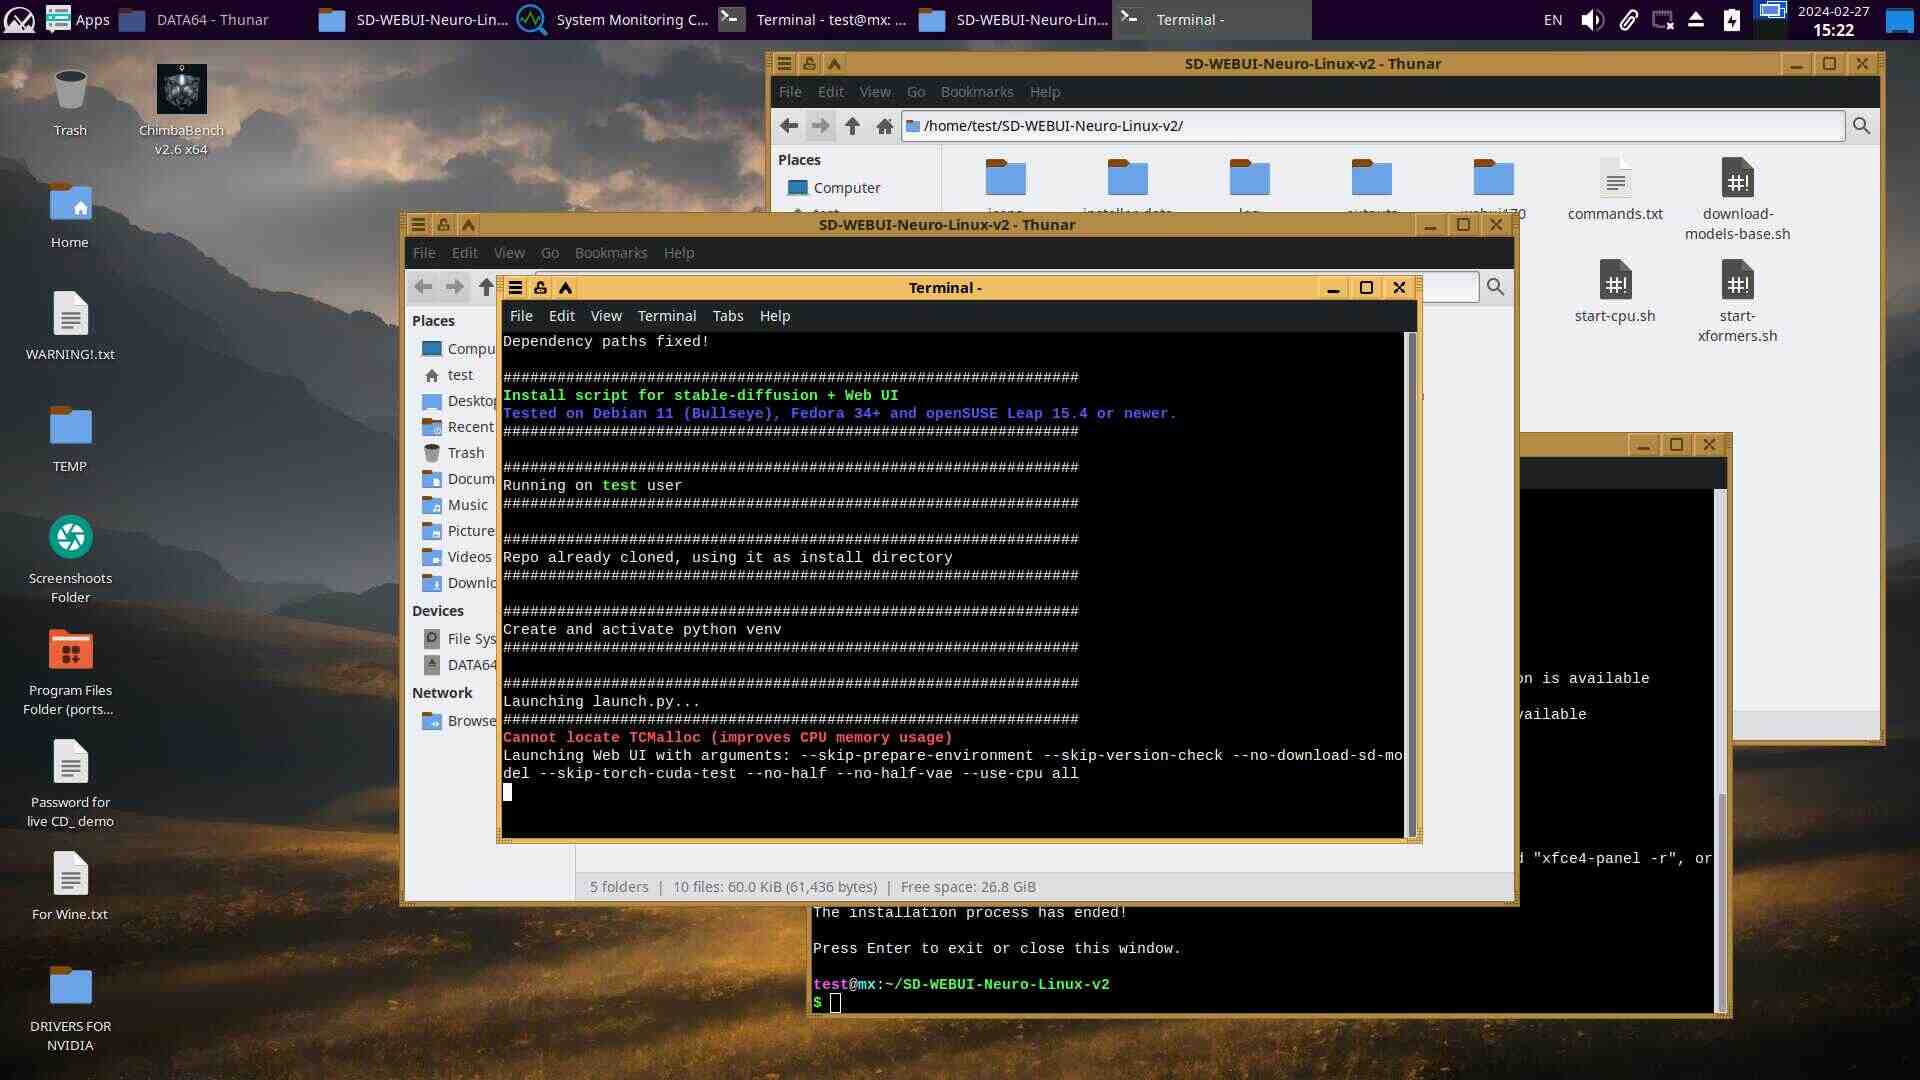The height and width of the screenshot is (1080, 1920).
Task: Click the search icon in Thunar toolbar
Action: 1861,126
